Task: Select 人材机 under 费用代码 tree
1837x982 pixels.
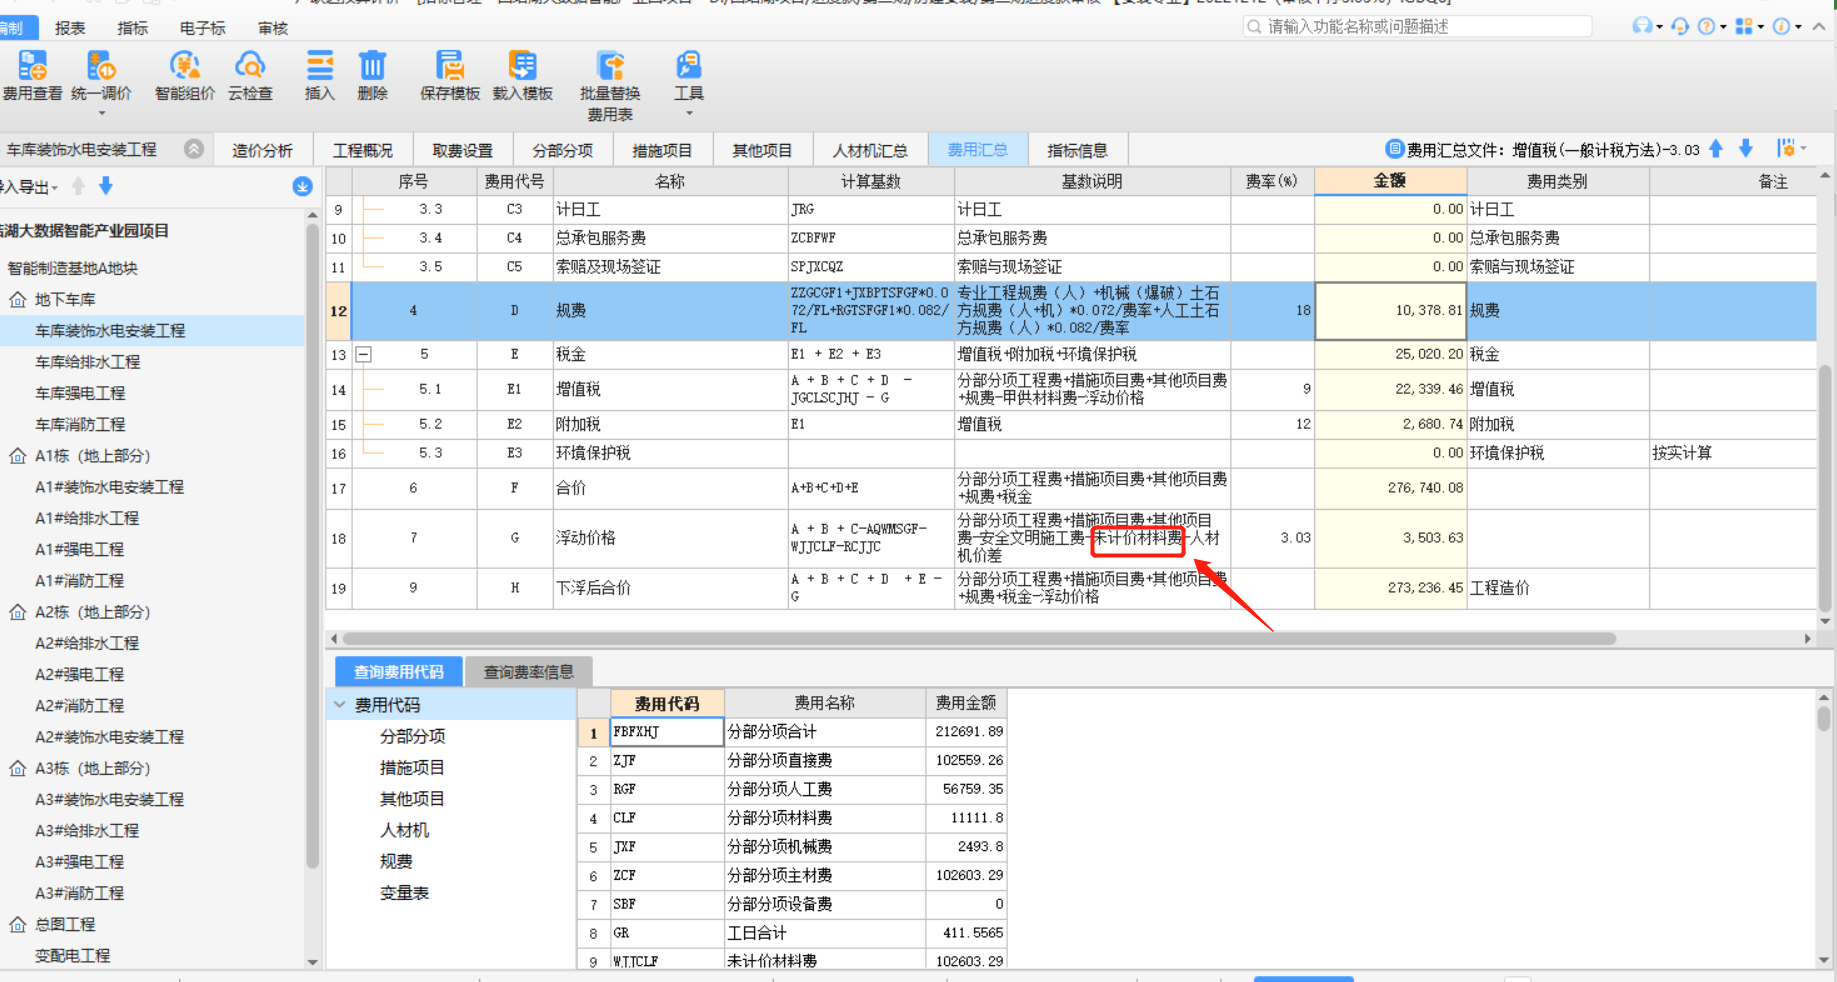Action: click(x=404, y=830)
